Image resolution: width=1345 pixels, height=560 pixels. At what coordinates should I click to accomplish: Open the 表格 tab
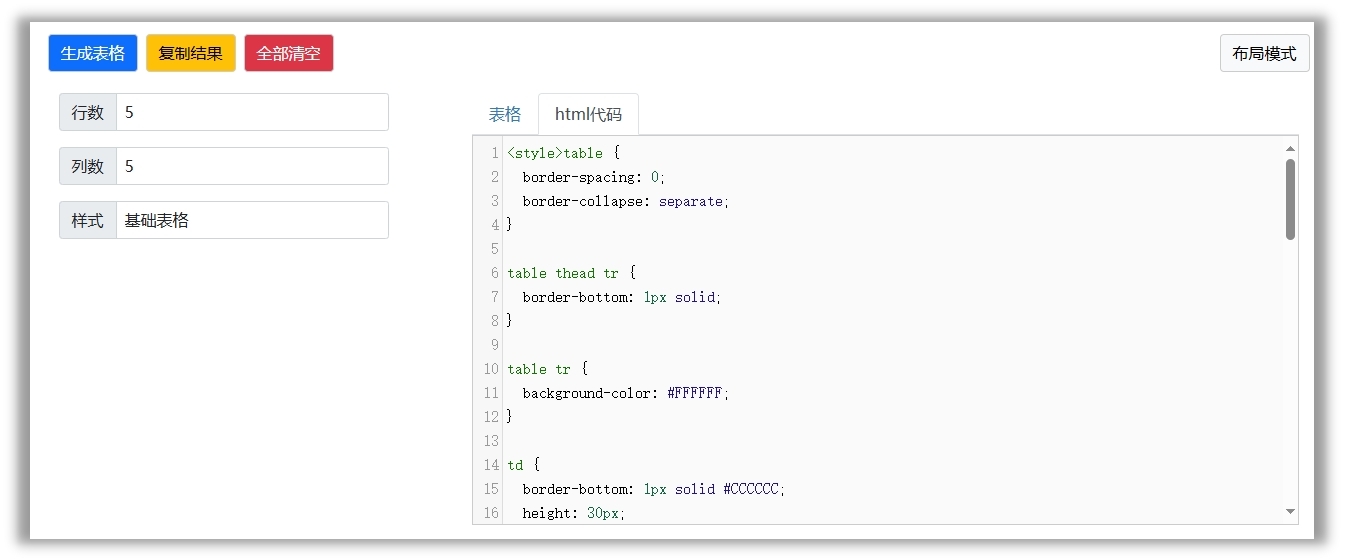(505, 114)
